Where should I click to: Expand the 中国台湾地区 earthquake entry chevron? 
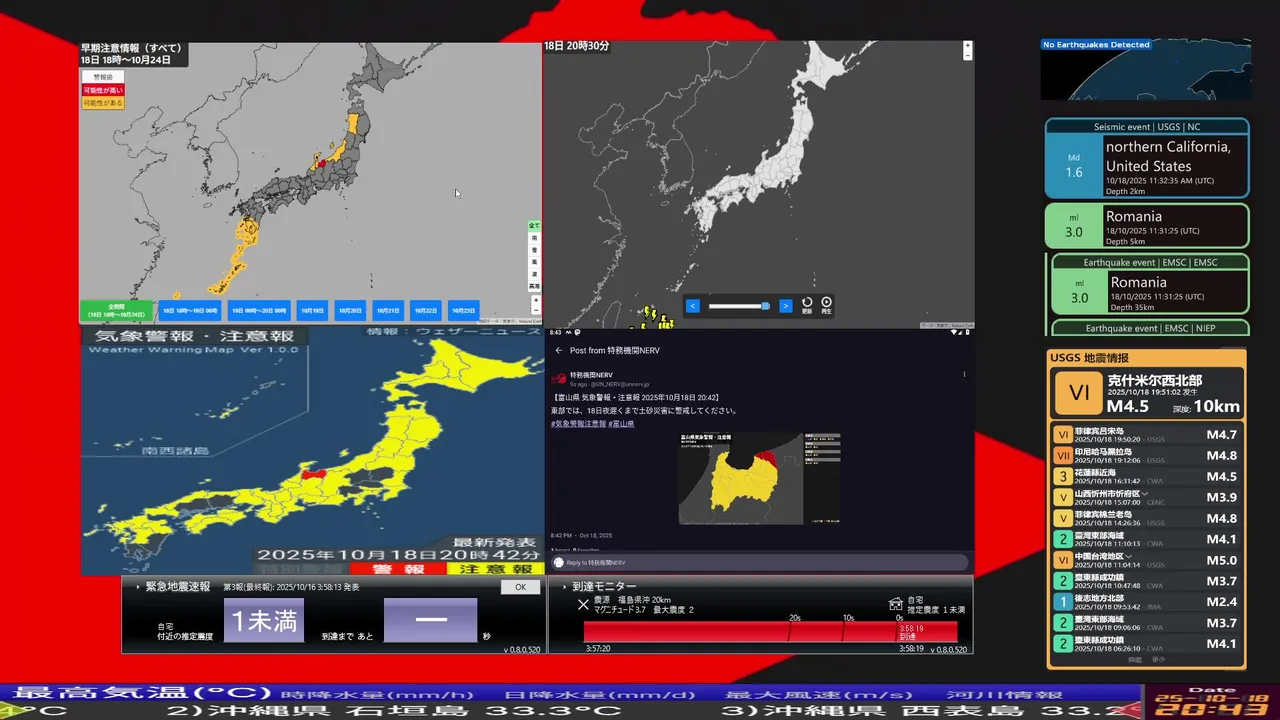point(1129,556)
